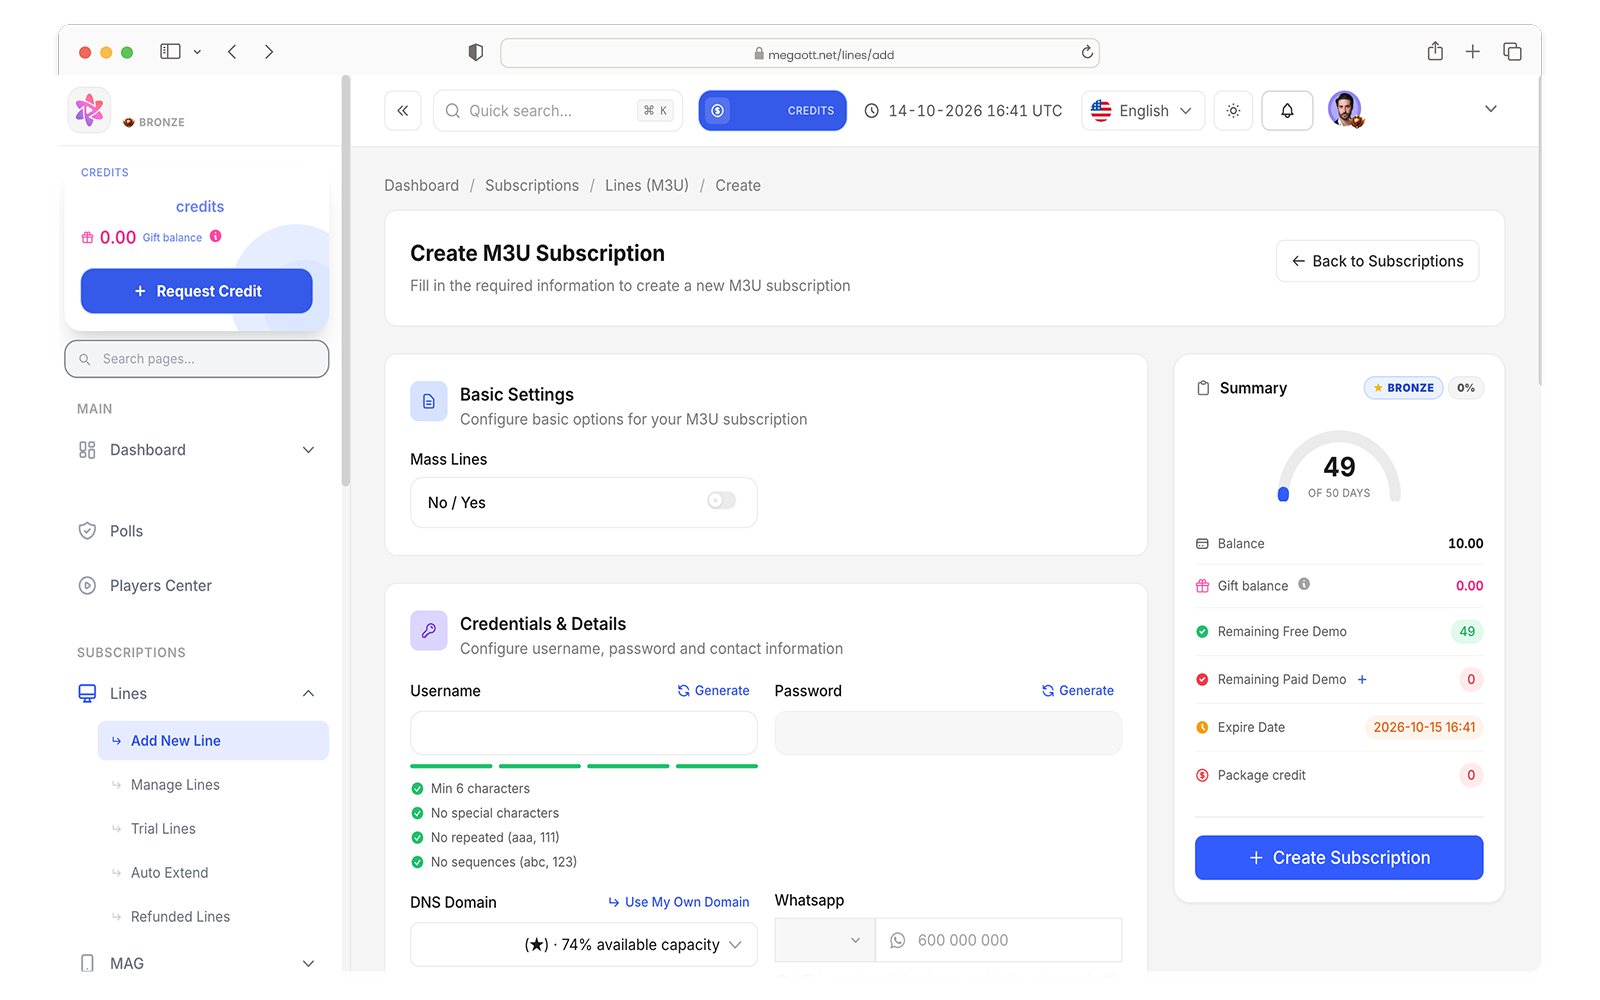Image resolution: width=1600 pixels, height=1000 pixels.
Task: Click into the Username input field
Action: (x=584, y=733)
